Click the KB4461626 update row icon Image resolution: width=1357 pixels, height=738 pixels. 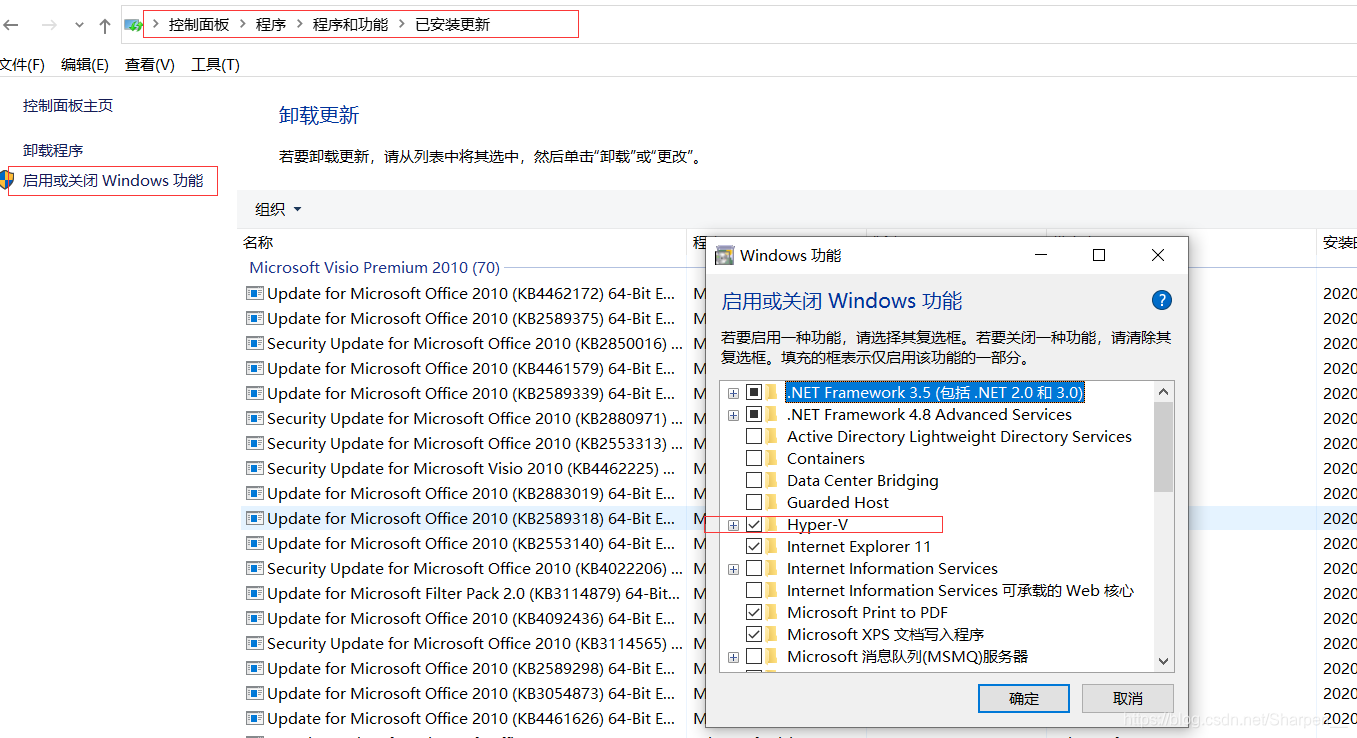[x=255, y=718]
